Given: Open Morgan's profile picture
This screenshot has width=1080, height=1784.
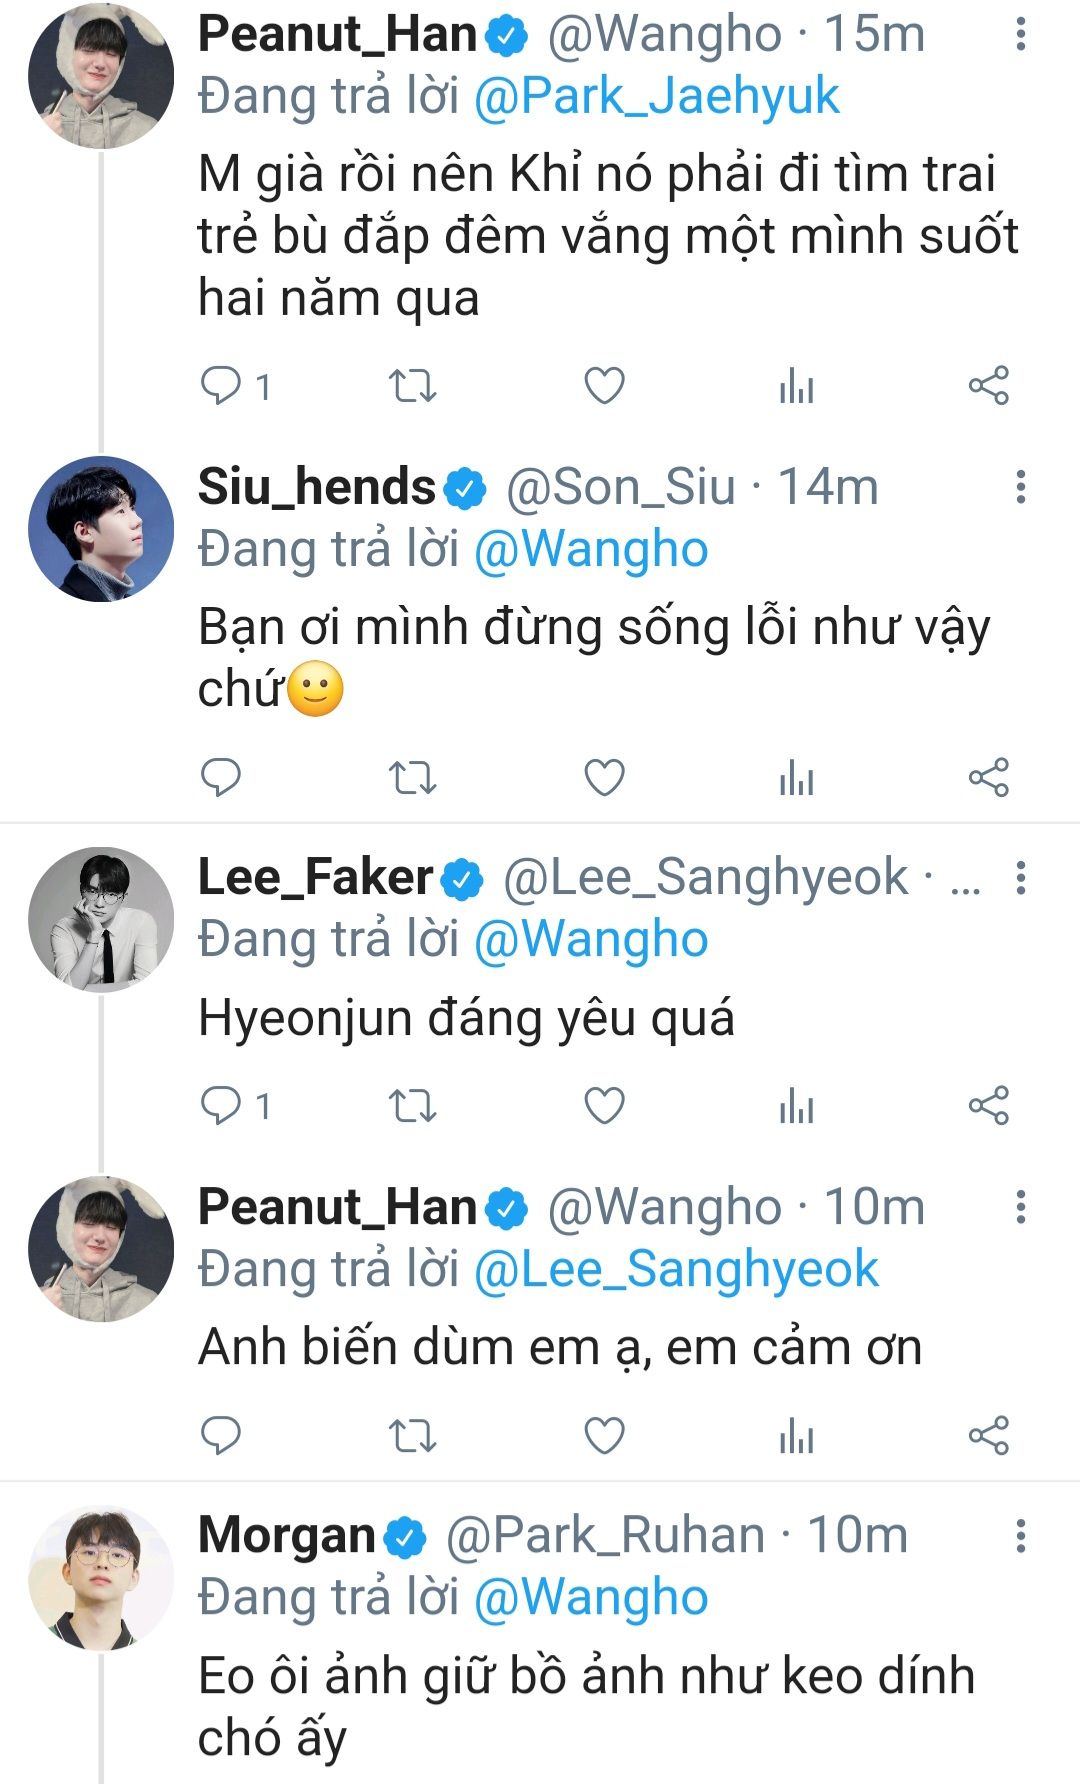Looking at the screenshot, I should coord(100,1577).
